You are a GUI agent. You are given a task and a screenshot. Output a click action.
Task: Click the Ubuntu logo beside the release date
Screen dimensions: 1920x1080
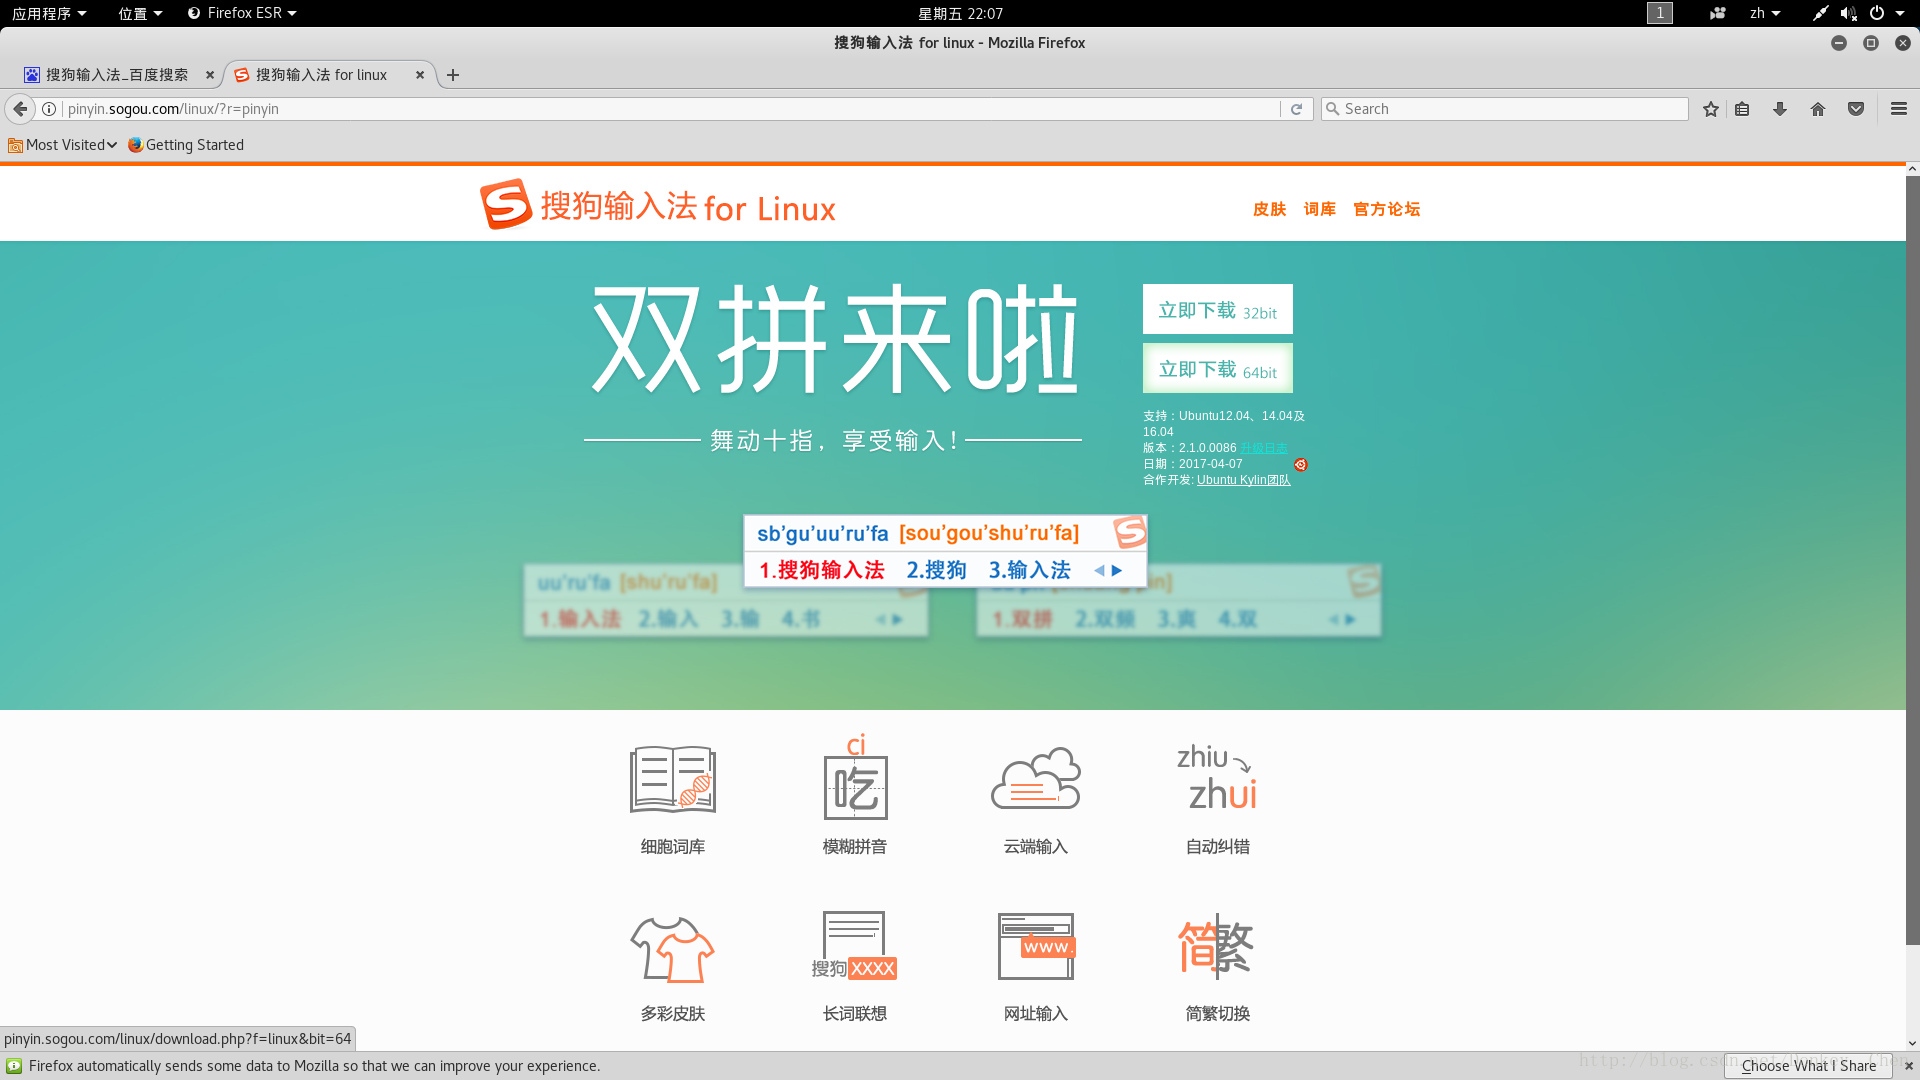[1300, 465]
